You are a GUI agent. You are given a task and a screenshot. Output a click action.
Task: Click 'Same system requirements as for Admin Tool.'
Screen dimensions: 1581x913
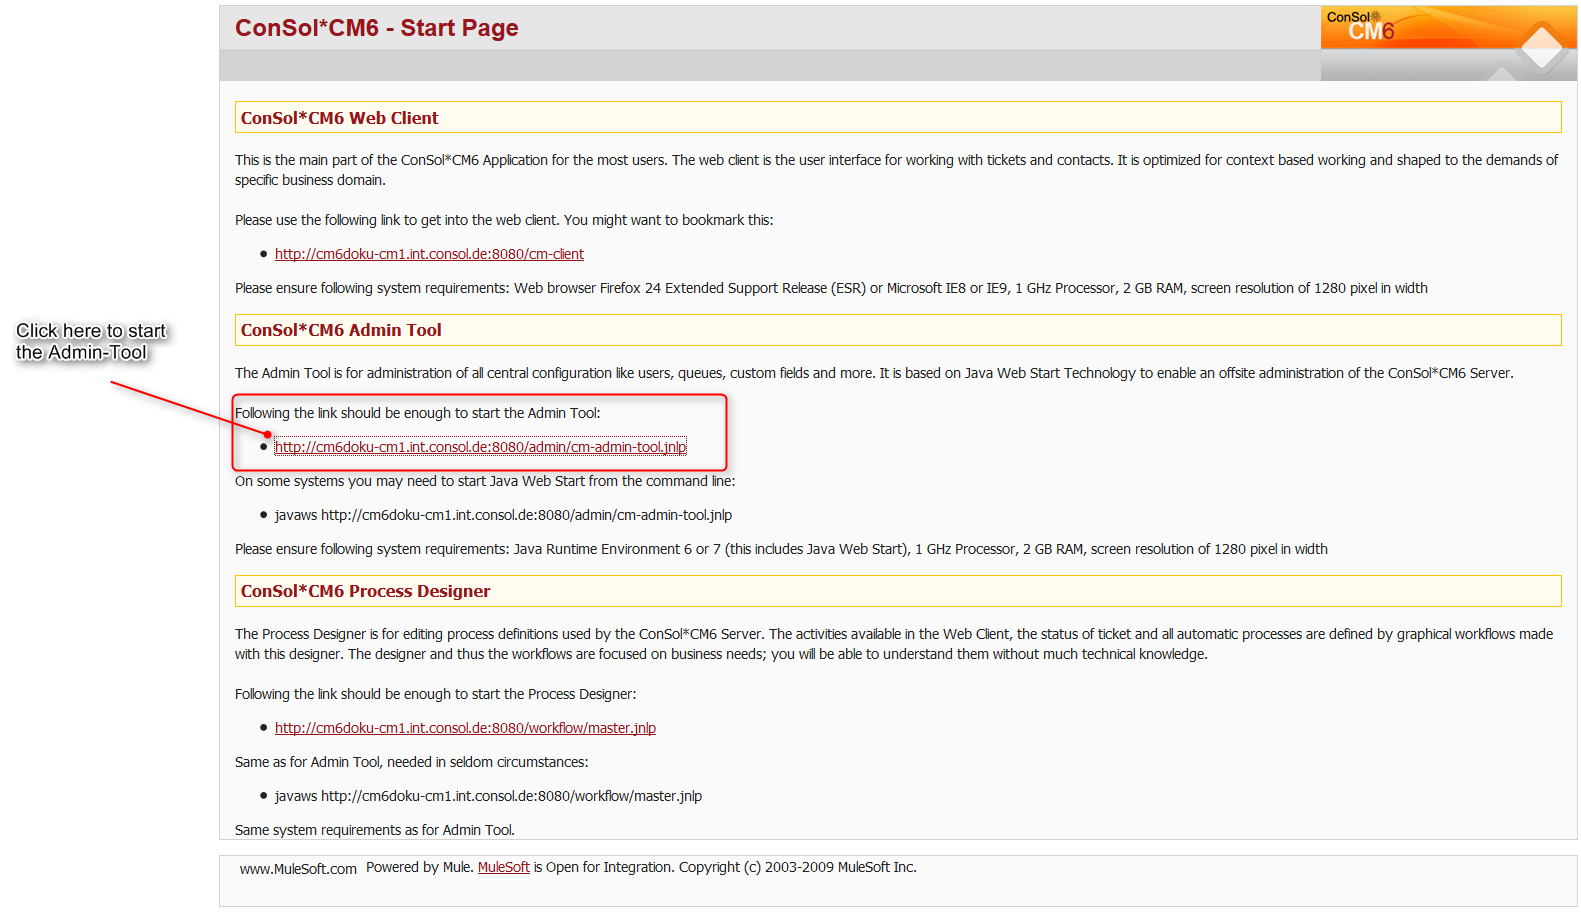[375, 830]
